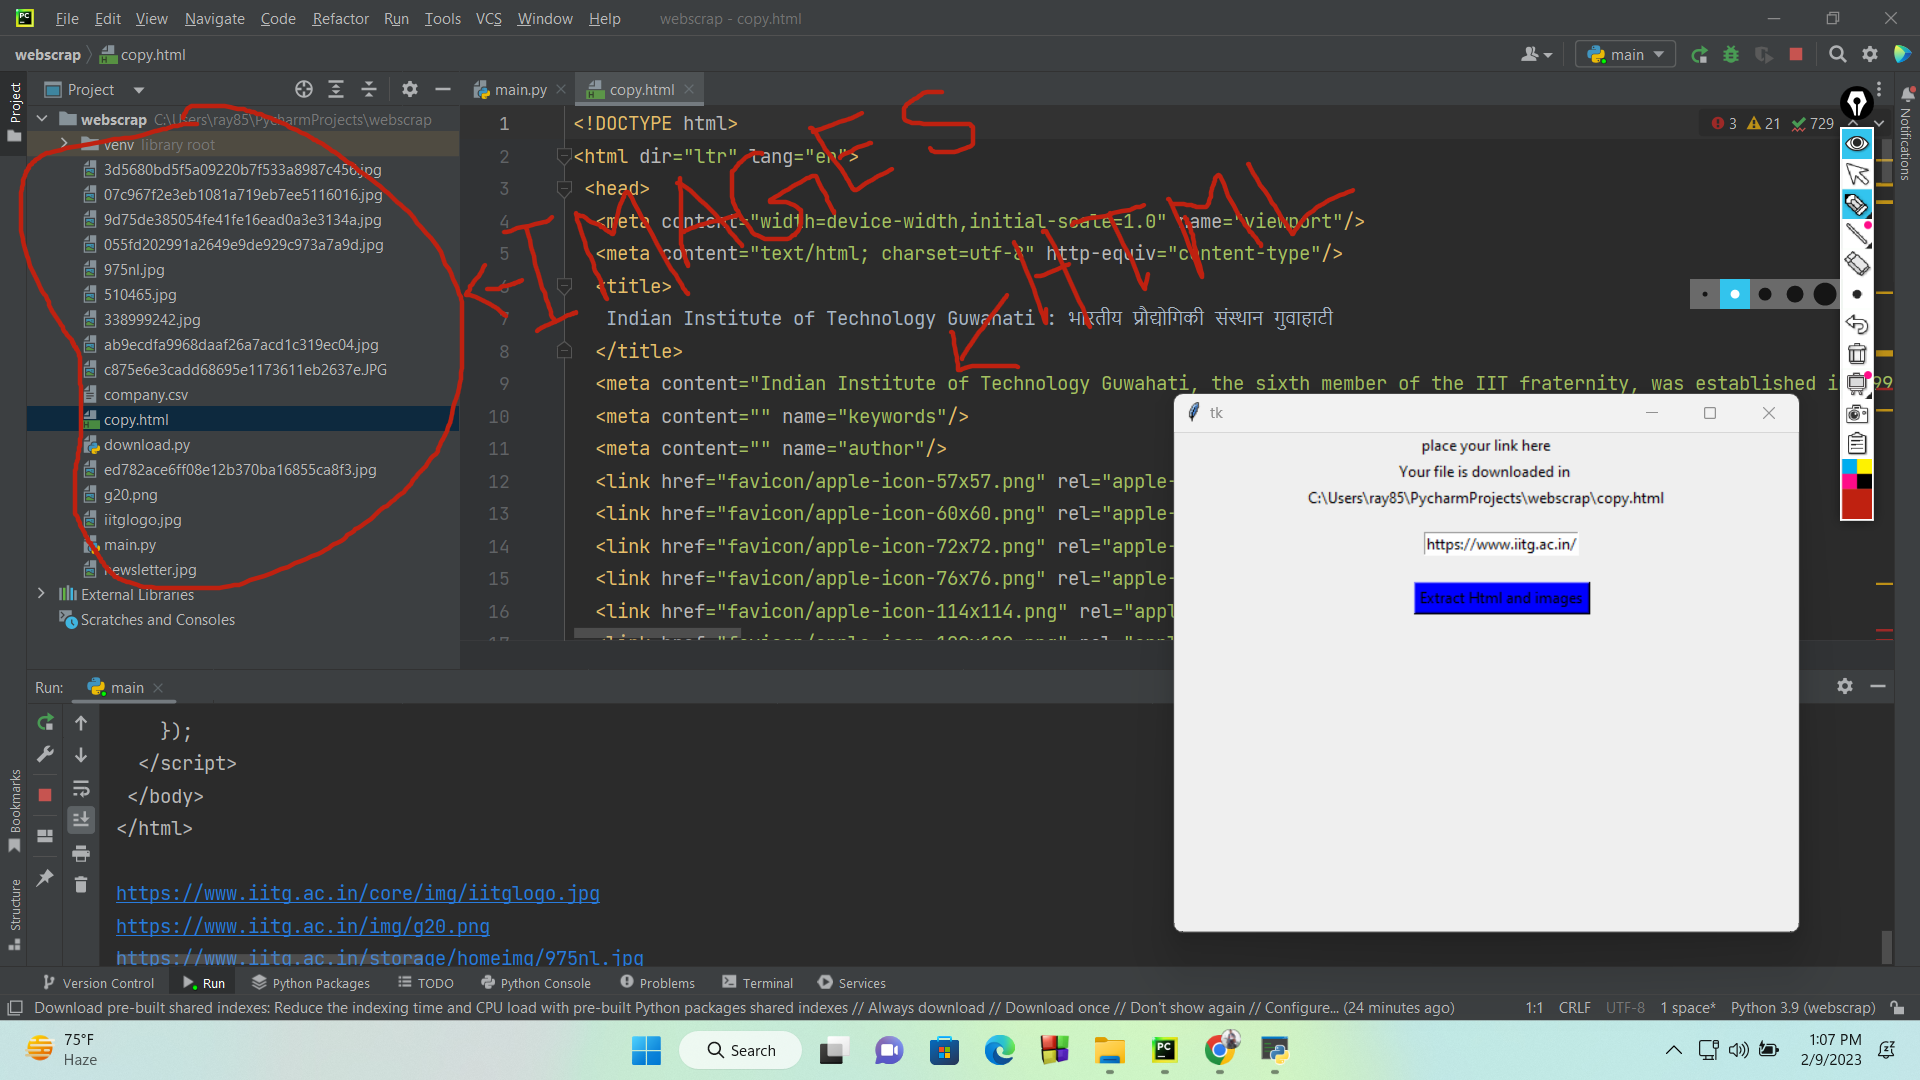This screenshot has height=1080, width=1920.
Task: Open Search Everywhere with the magnifier icon
Action: (1838, 55)
